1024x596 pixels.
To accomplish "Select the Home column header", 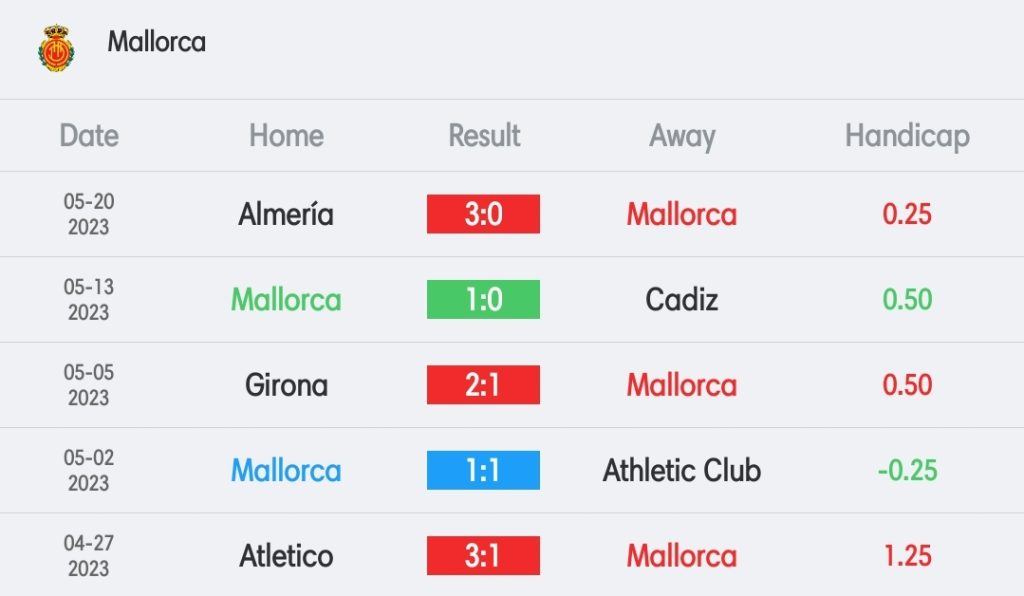I will (x=286, y=136).
